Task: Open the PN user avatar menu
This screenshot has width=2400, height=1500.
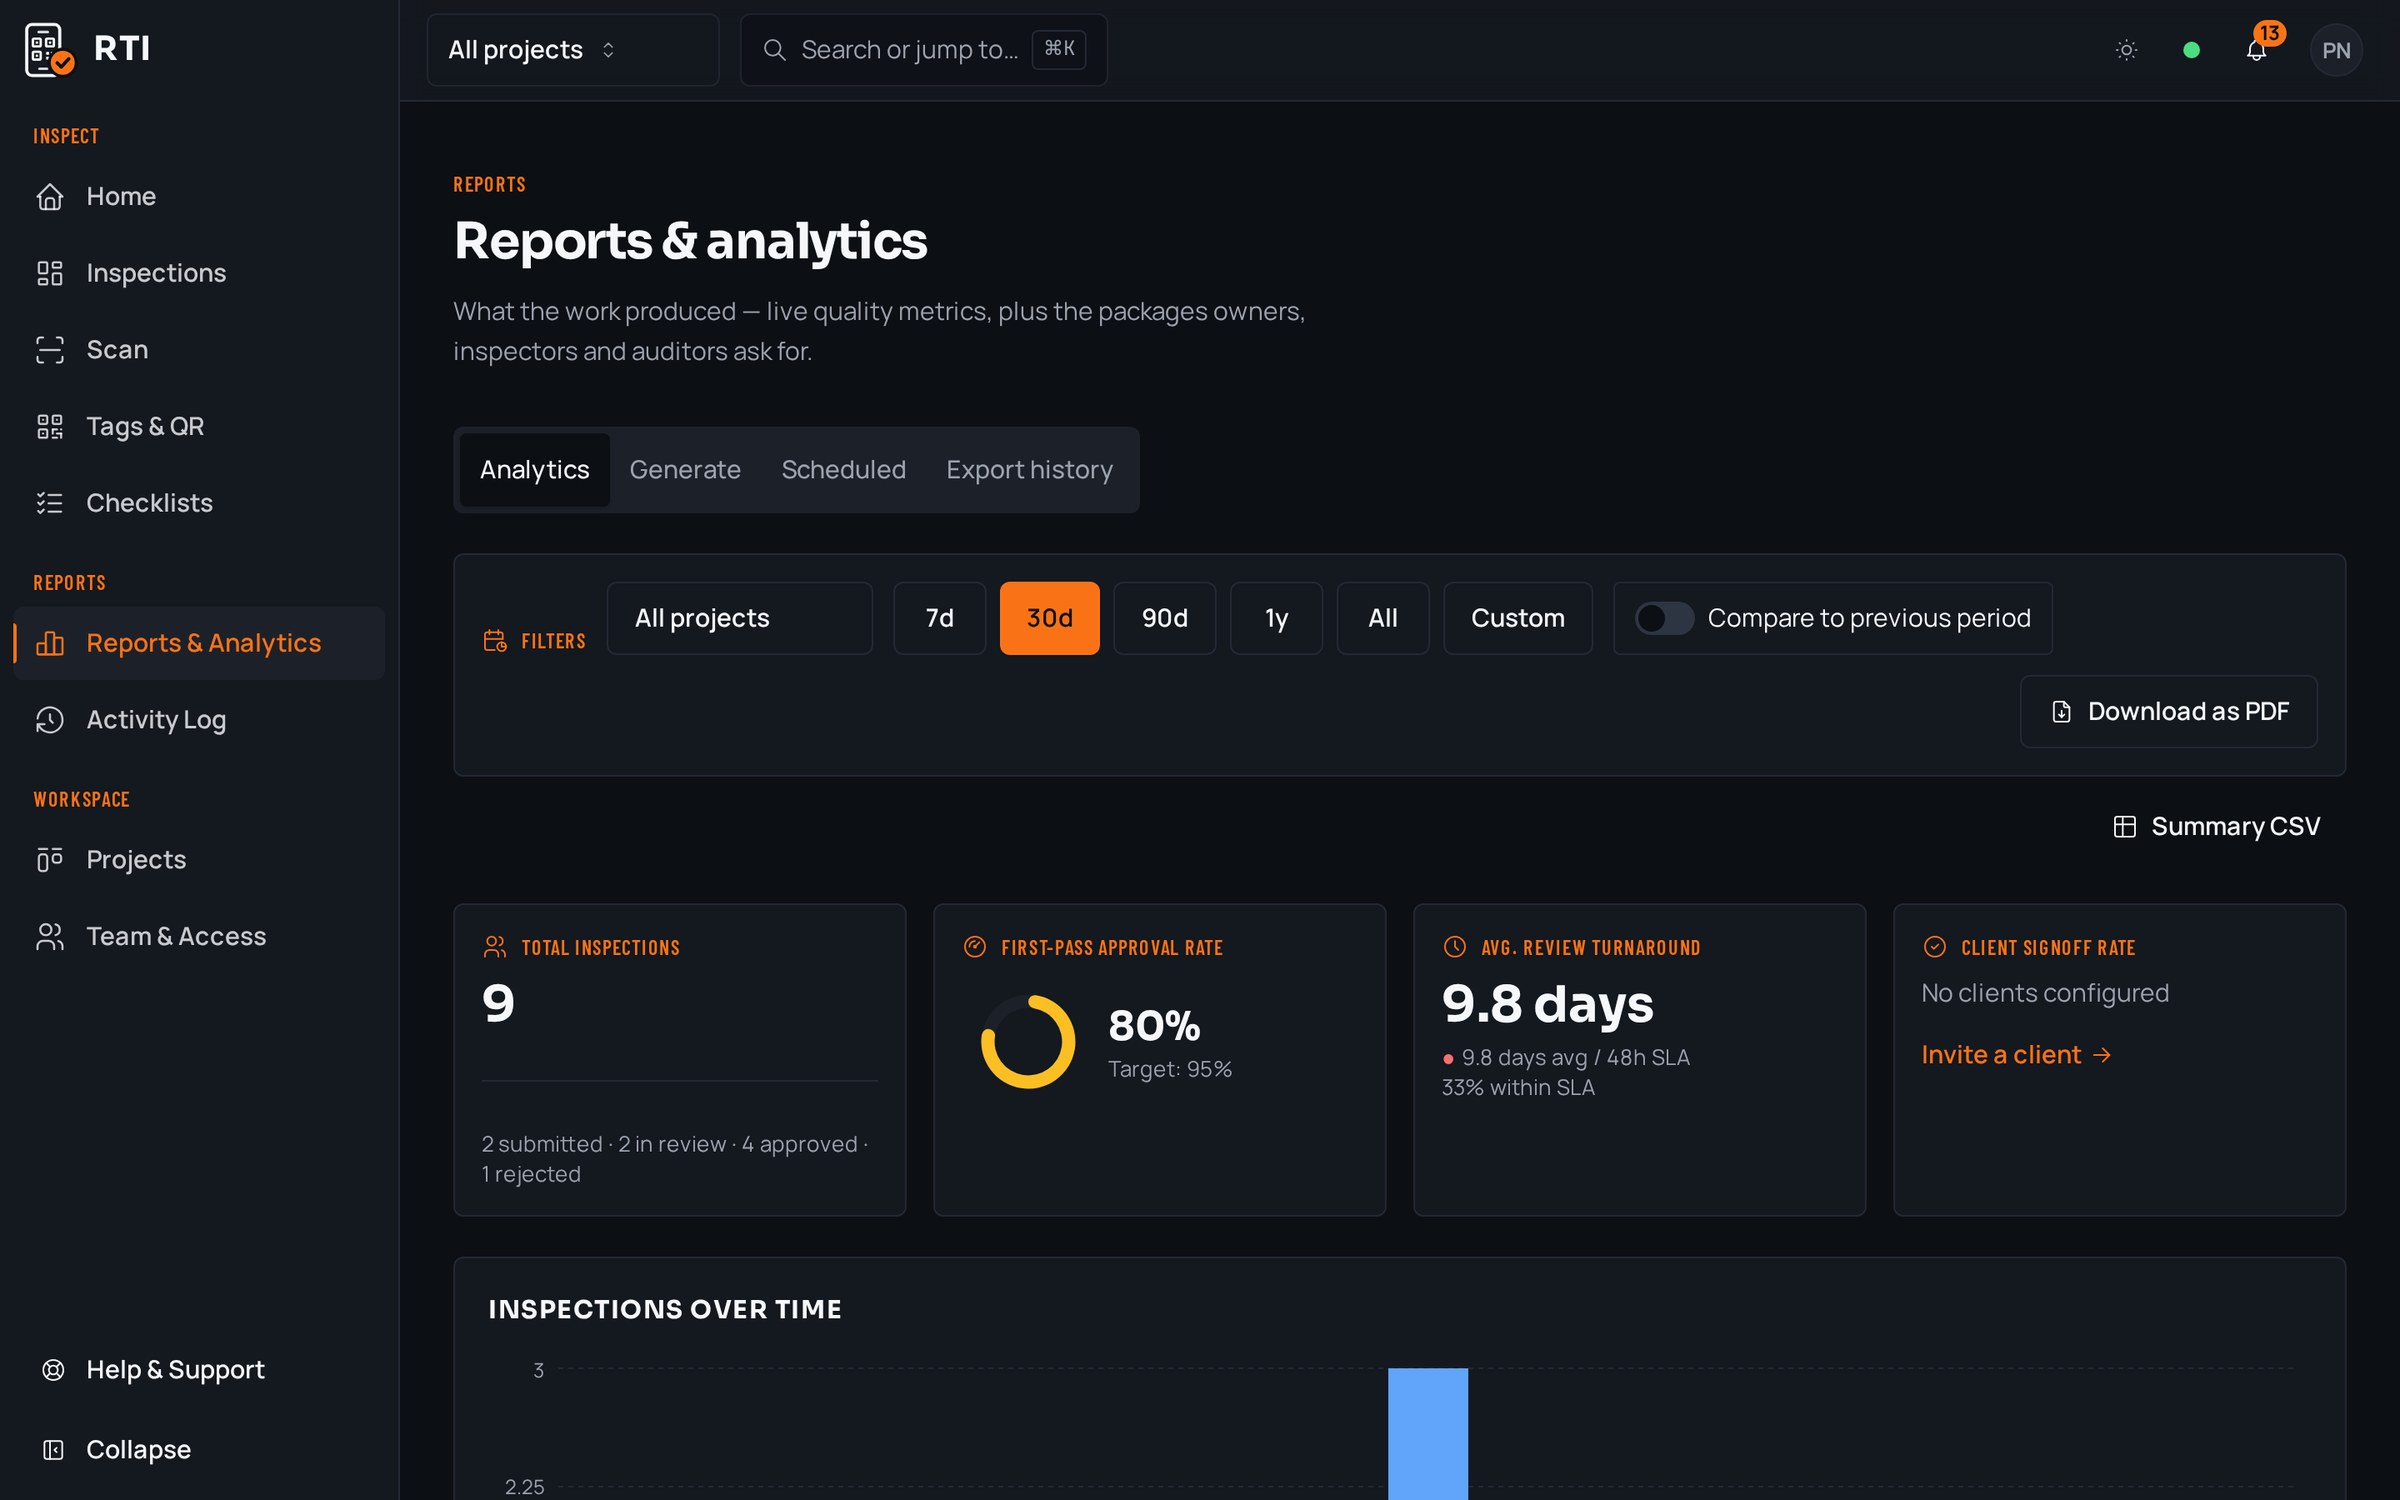Action: pos(2336,50)
